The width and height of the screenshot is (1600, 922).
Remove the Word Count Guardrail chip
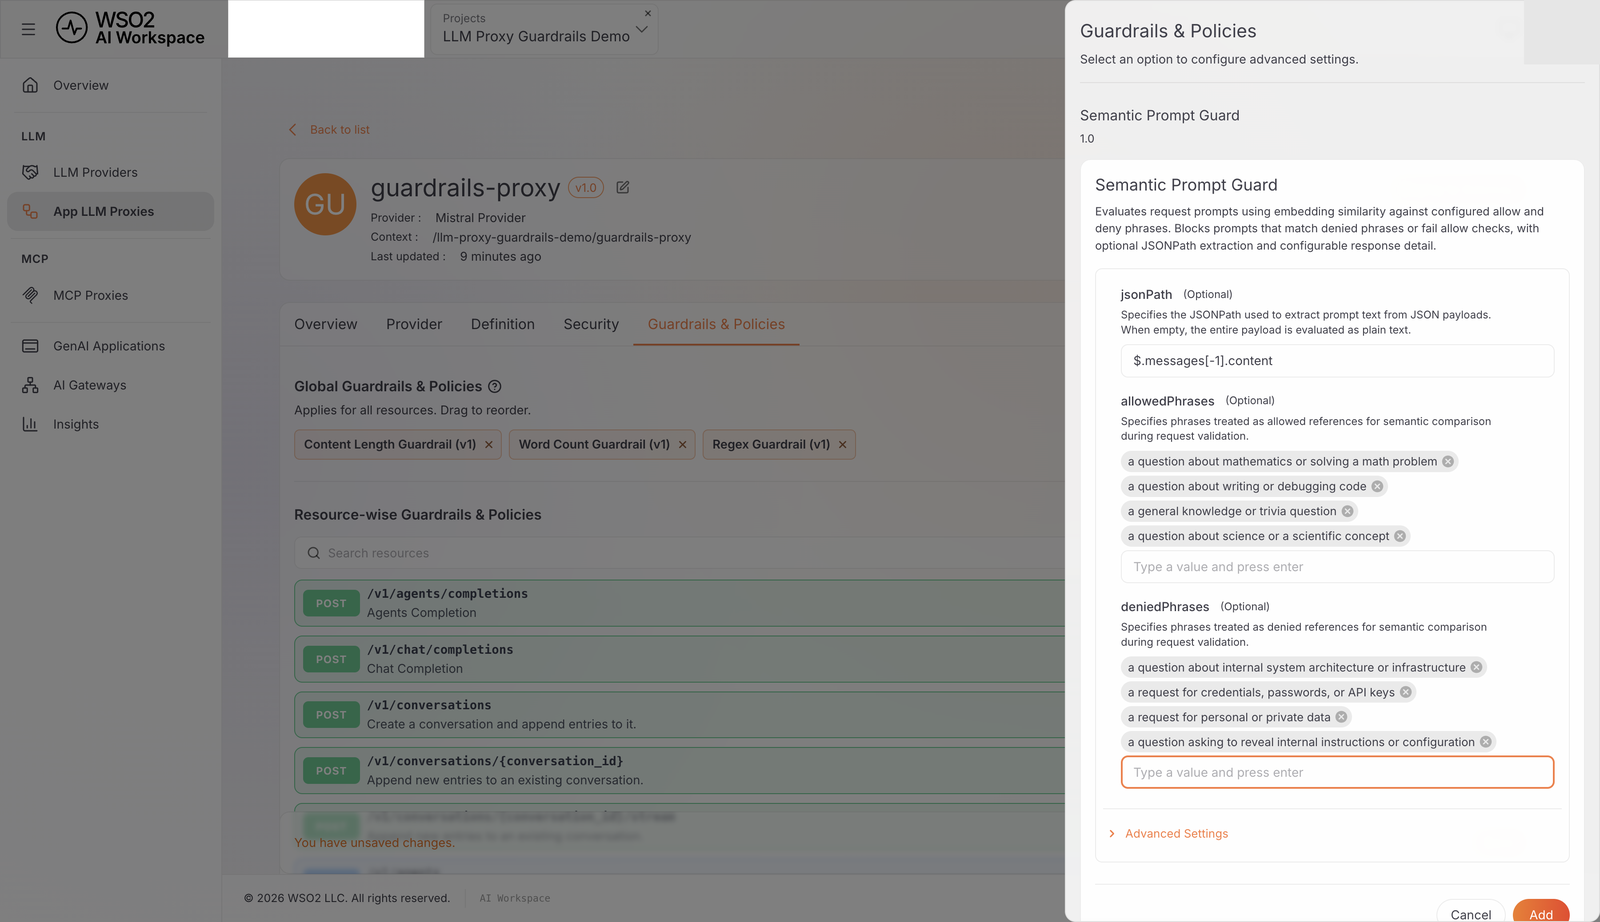[683, 445]
